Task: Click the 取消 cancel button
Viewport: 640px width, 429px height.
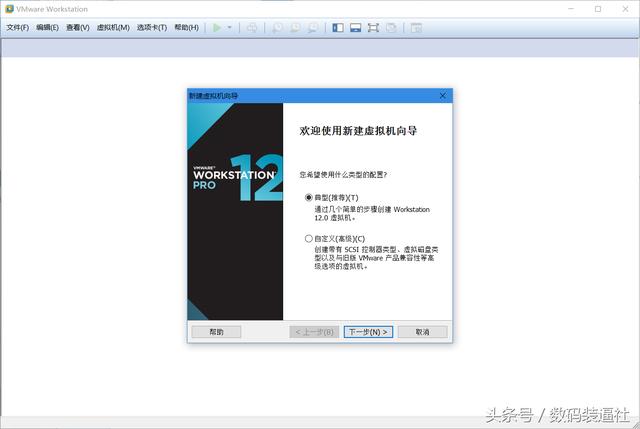Action: coord(422,332)
